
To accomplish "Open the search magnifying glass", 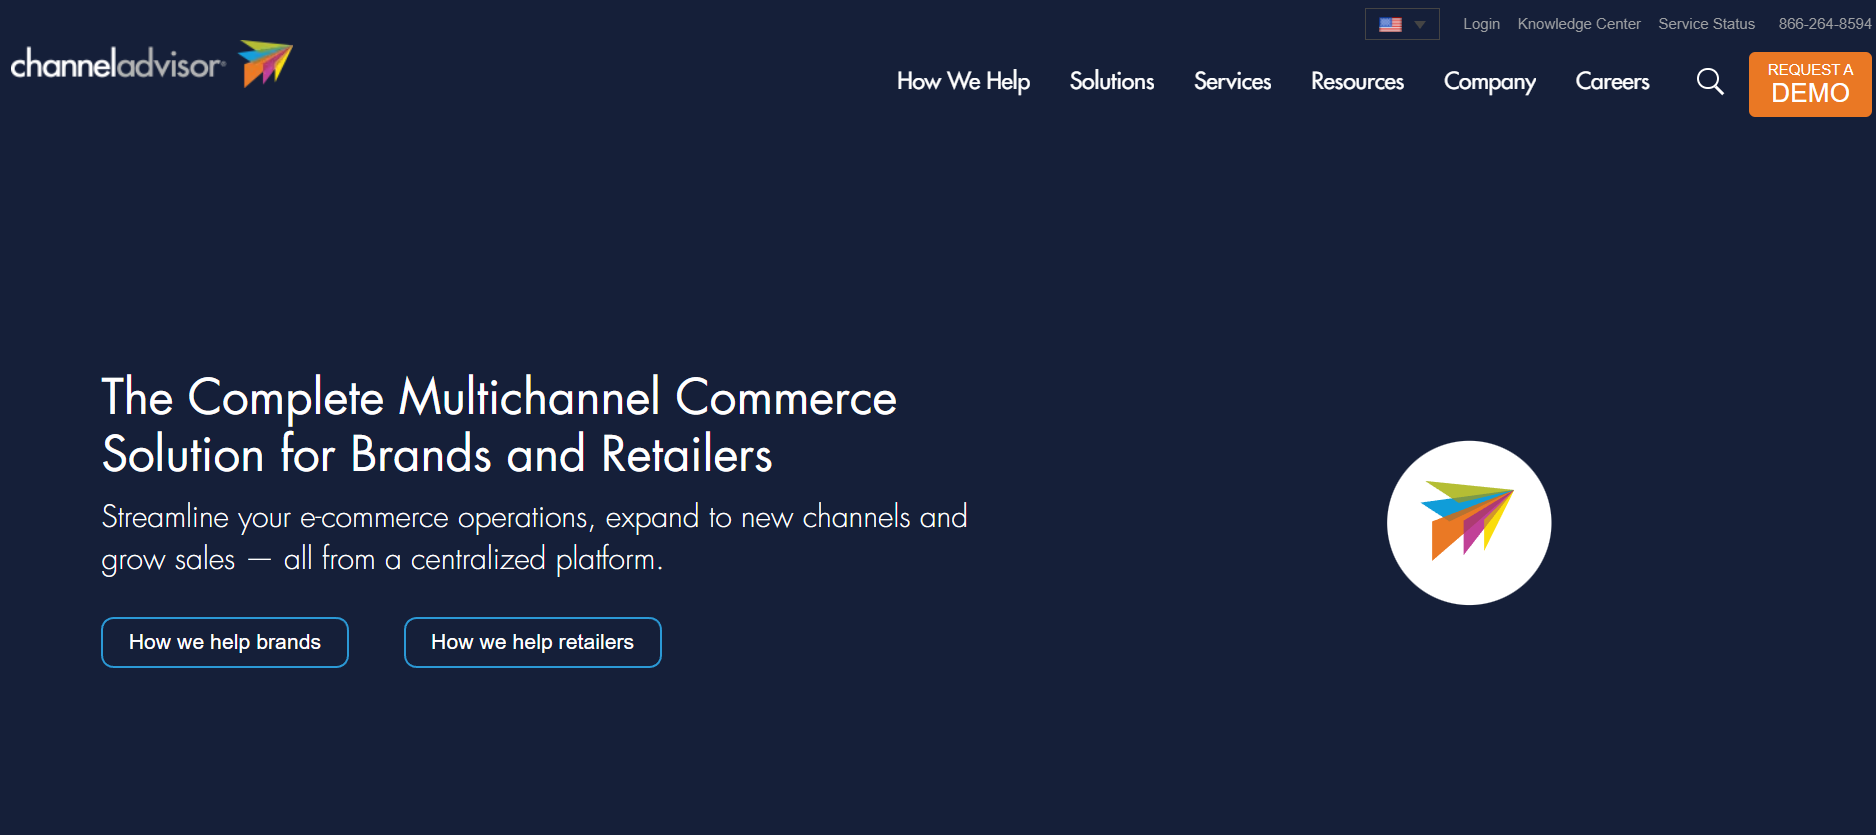I will [1710, 81].
